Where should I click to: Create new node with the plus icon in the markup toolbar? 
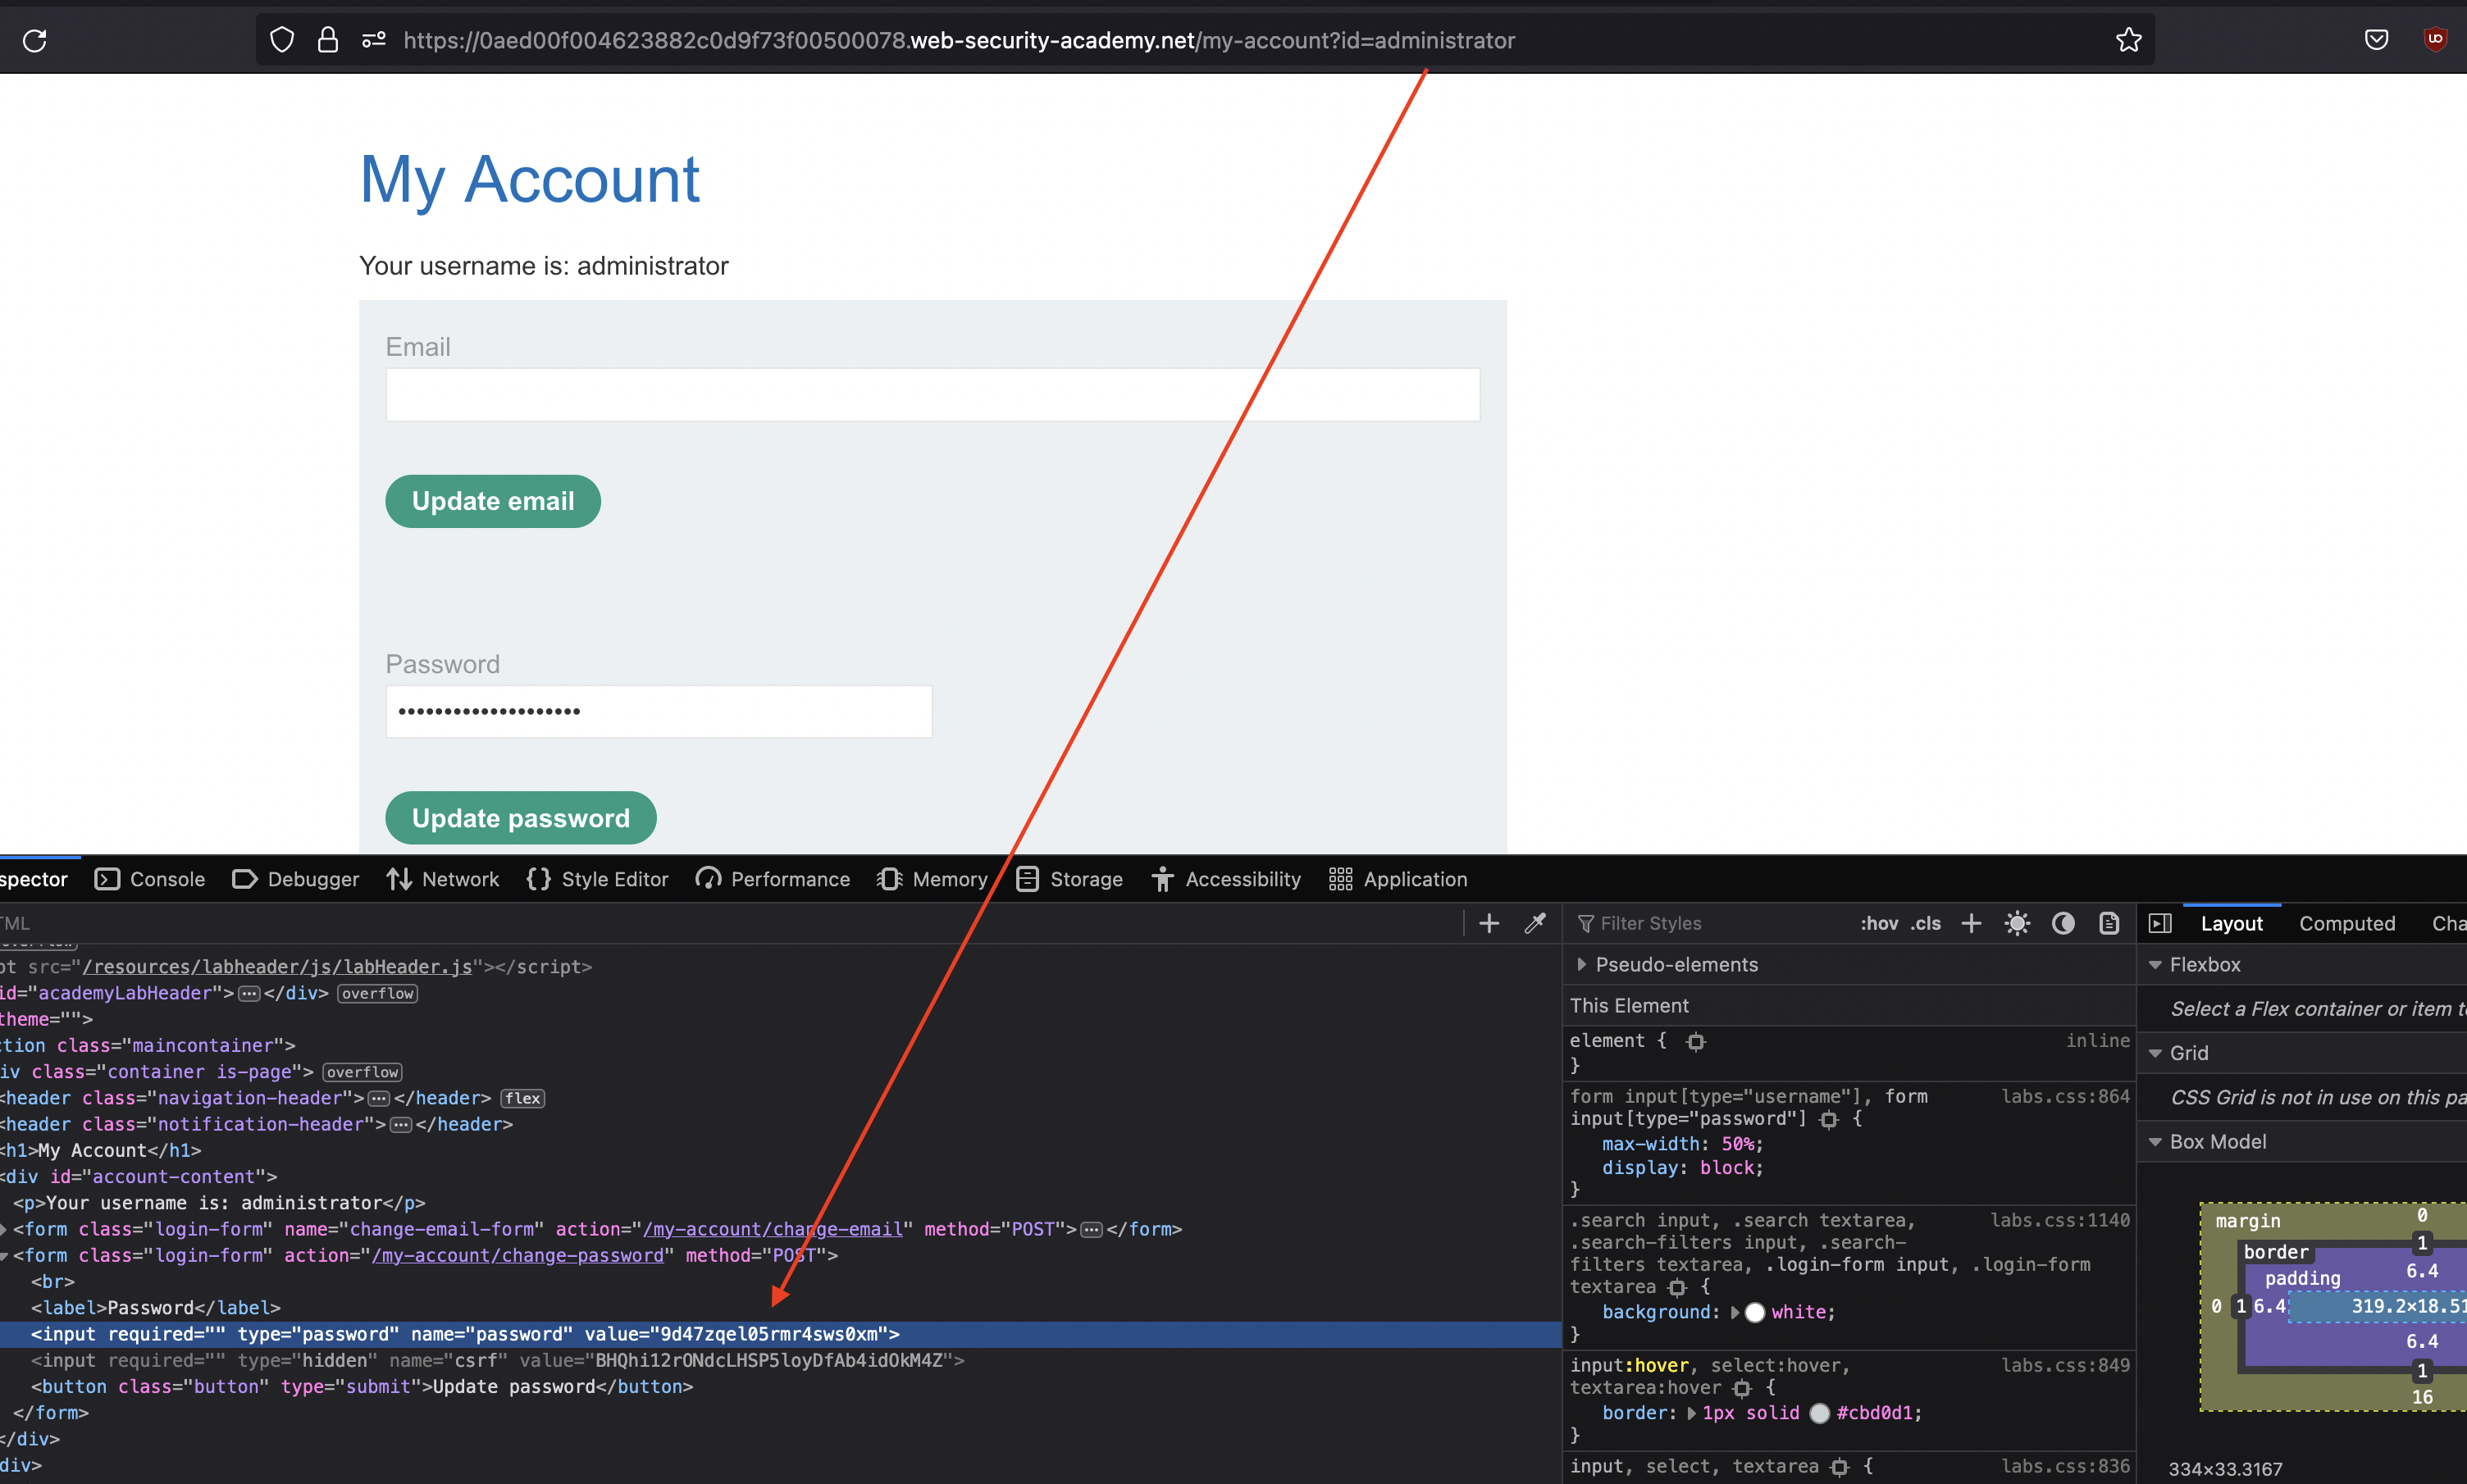coord(1489,923)
